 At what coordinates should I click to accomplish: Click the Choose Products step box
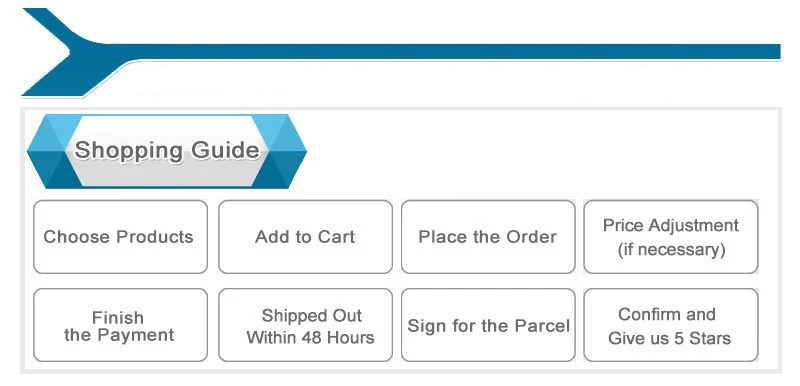point(120,237)
